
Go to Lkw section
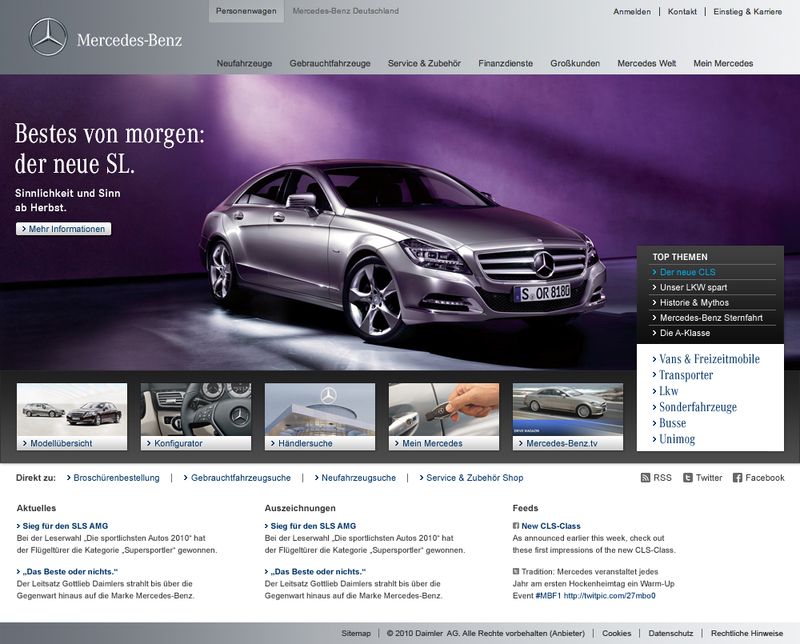pos(665,391)
